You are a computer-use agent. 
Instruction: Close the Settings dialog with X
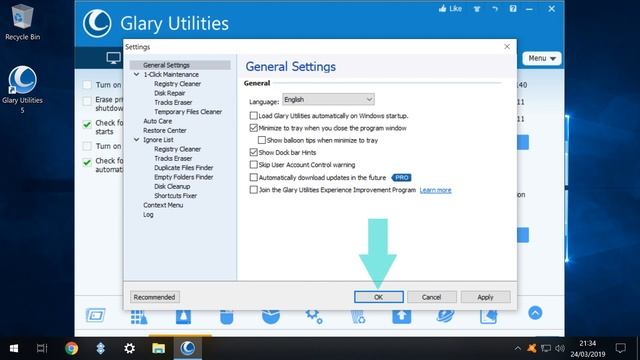coord(507,47)
